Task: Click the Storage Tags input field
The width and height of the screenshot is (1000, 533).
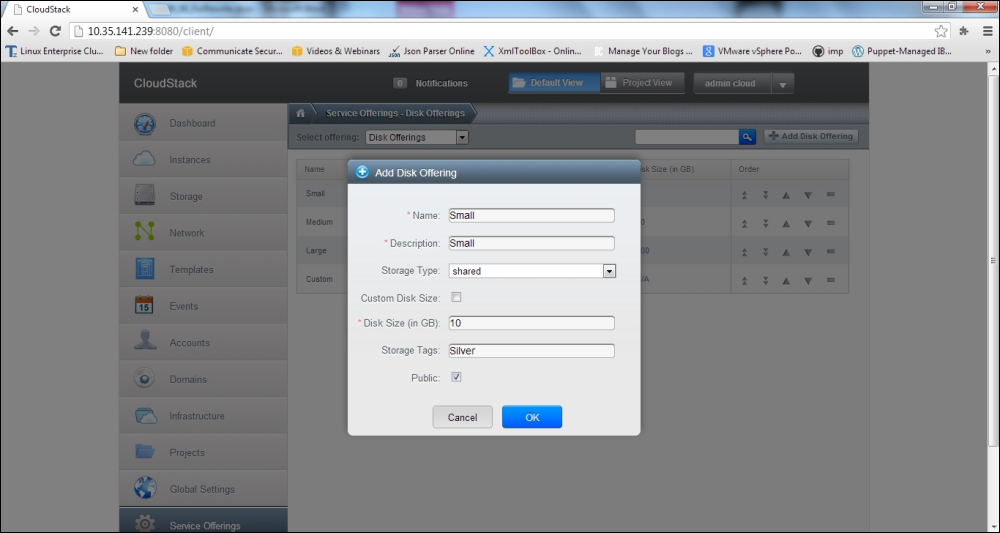Action: [x=531, y=351]
